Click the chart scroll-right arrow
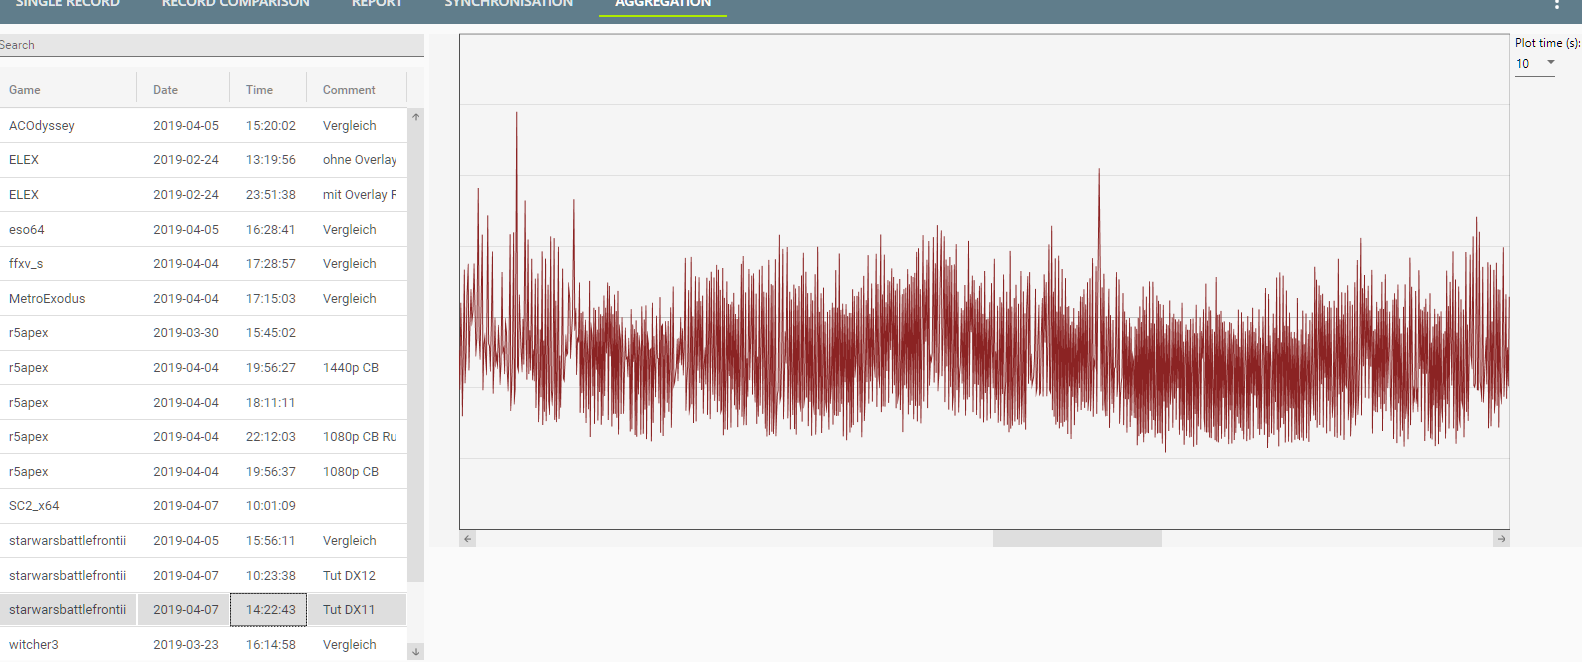The width and height of the screenshot is (1582, 662). [x=1501, y=539]
